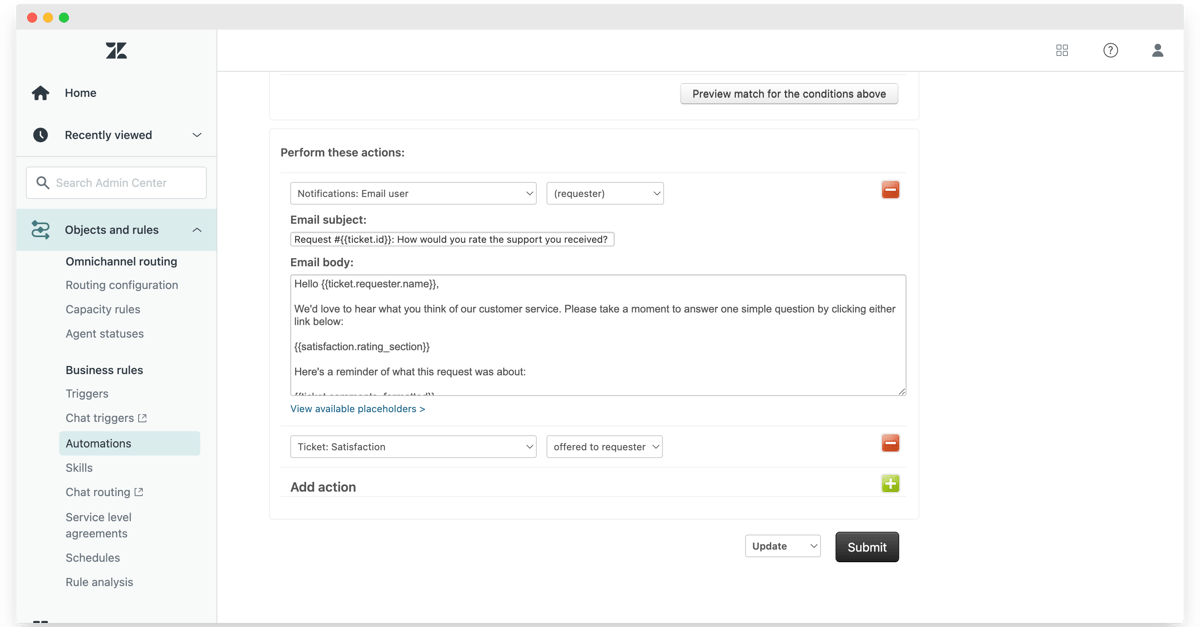Open the offered to requester dropdown
The height and width of the screenshot is (627, 1200).
pyautogui.click(x=604, y=447)
